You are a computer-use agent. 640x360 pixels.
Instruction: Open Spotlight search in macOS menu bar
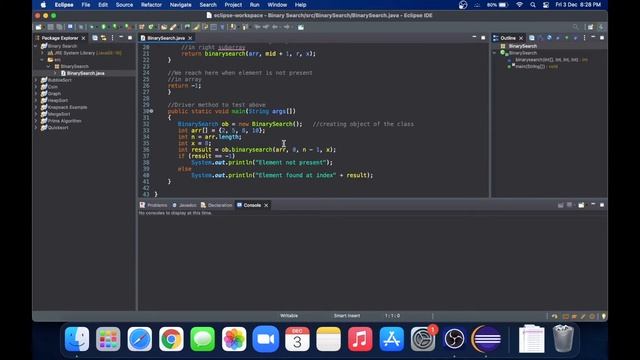pyautogui.click(x=533, y=5)
